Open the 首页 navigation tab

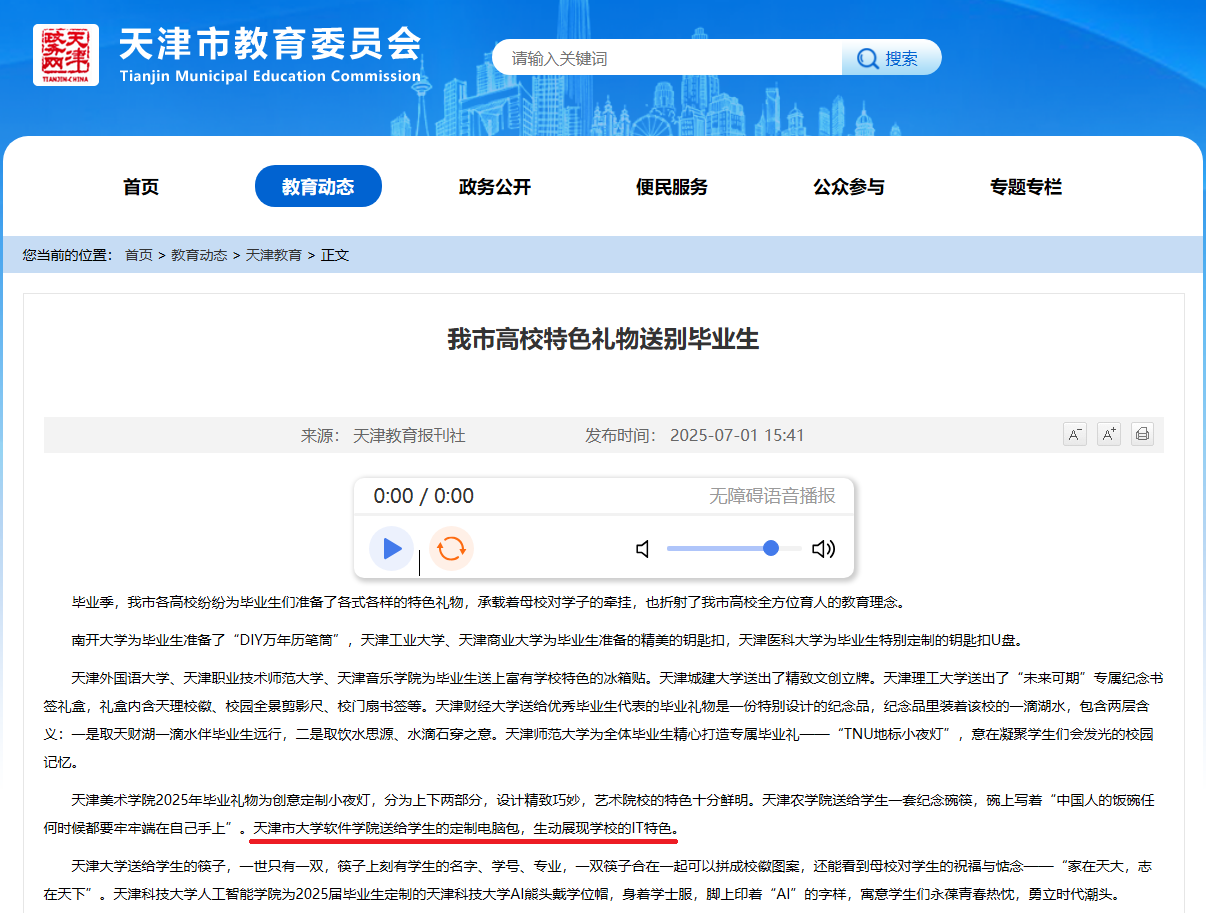[x=141, y=187]
